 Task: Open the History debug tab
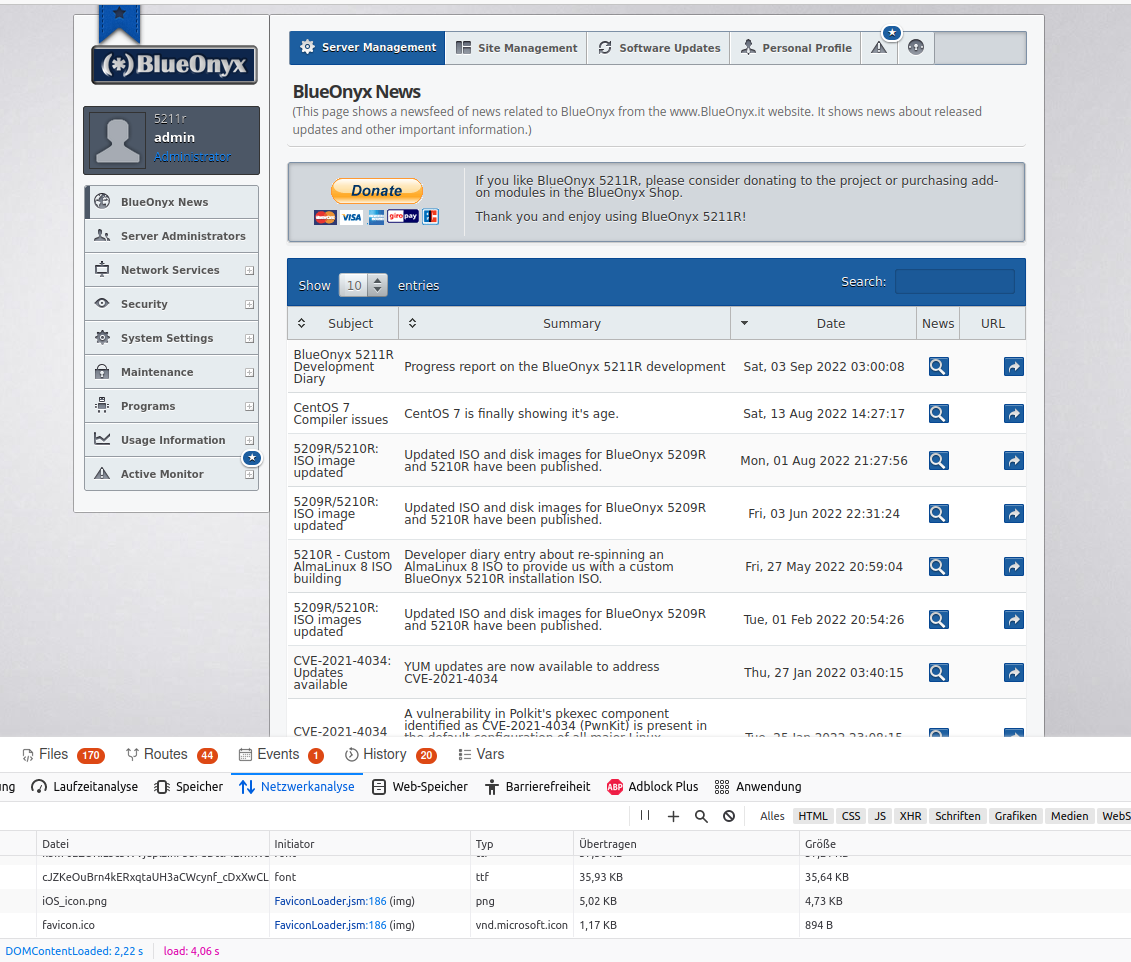coord(390,754)
